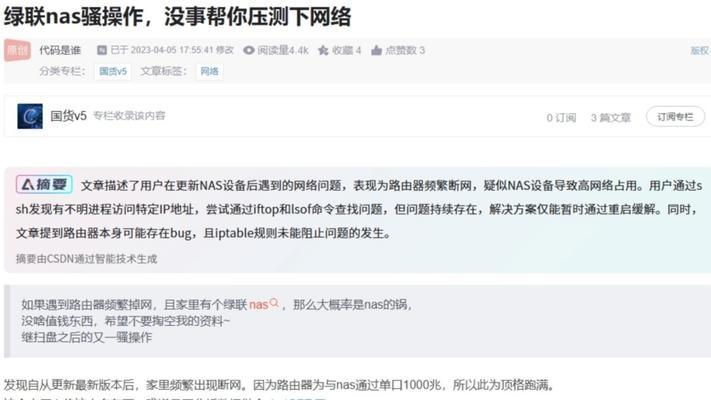Click the star 收藏 favorite icon
This screenshot has height=400, width=711.
pyautogui.click(x=323, y=50)
